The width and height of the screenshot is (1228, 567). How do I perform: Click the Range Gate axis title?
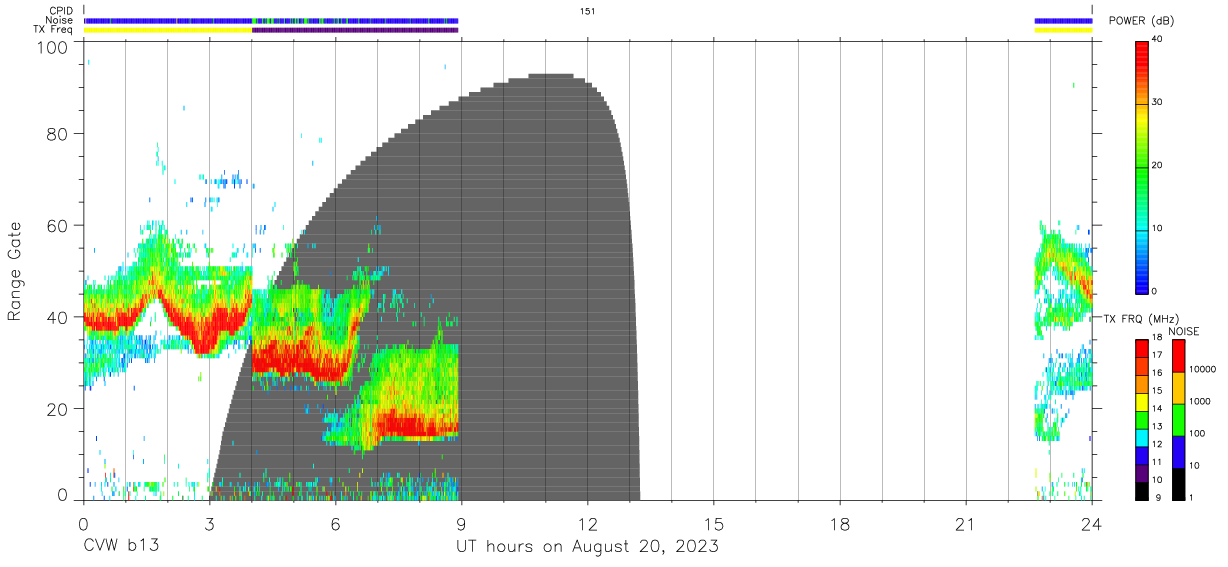click(16, 271)
